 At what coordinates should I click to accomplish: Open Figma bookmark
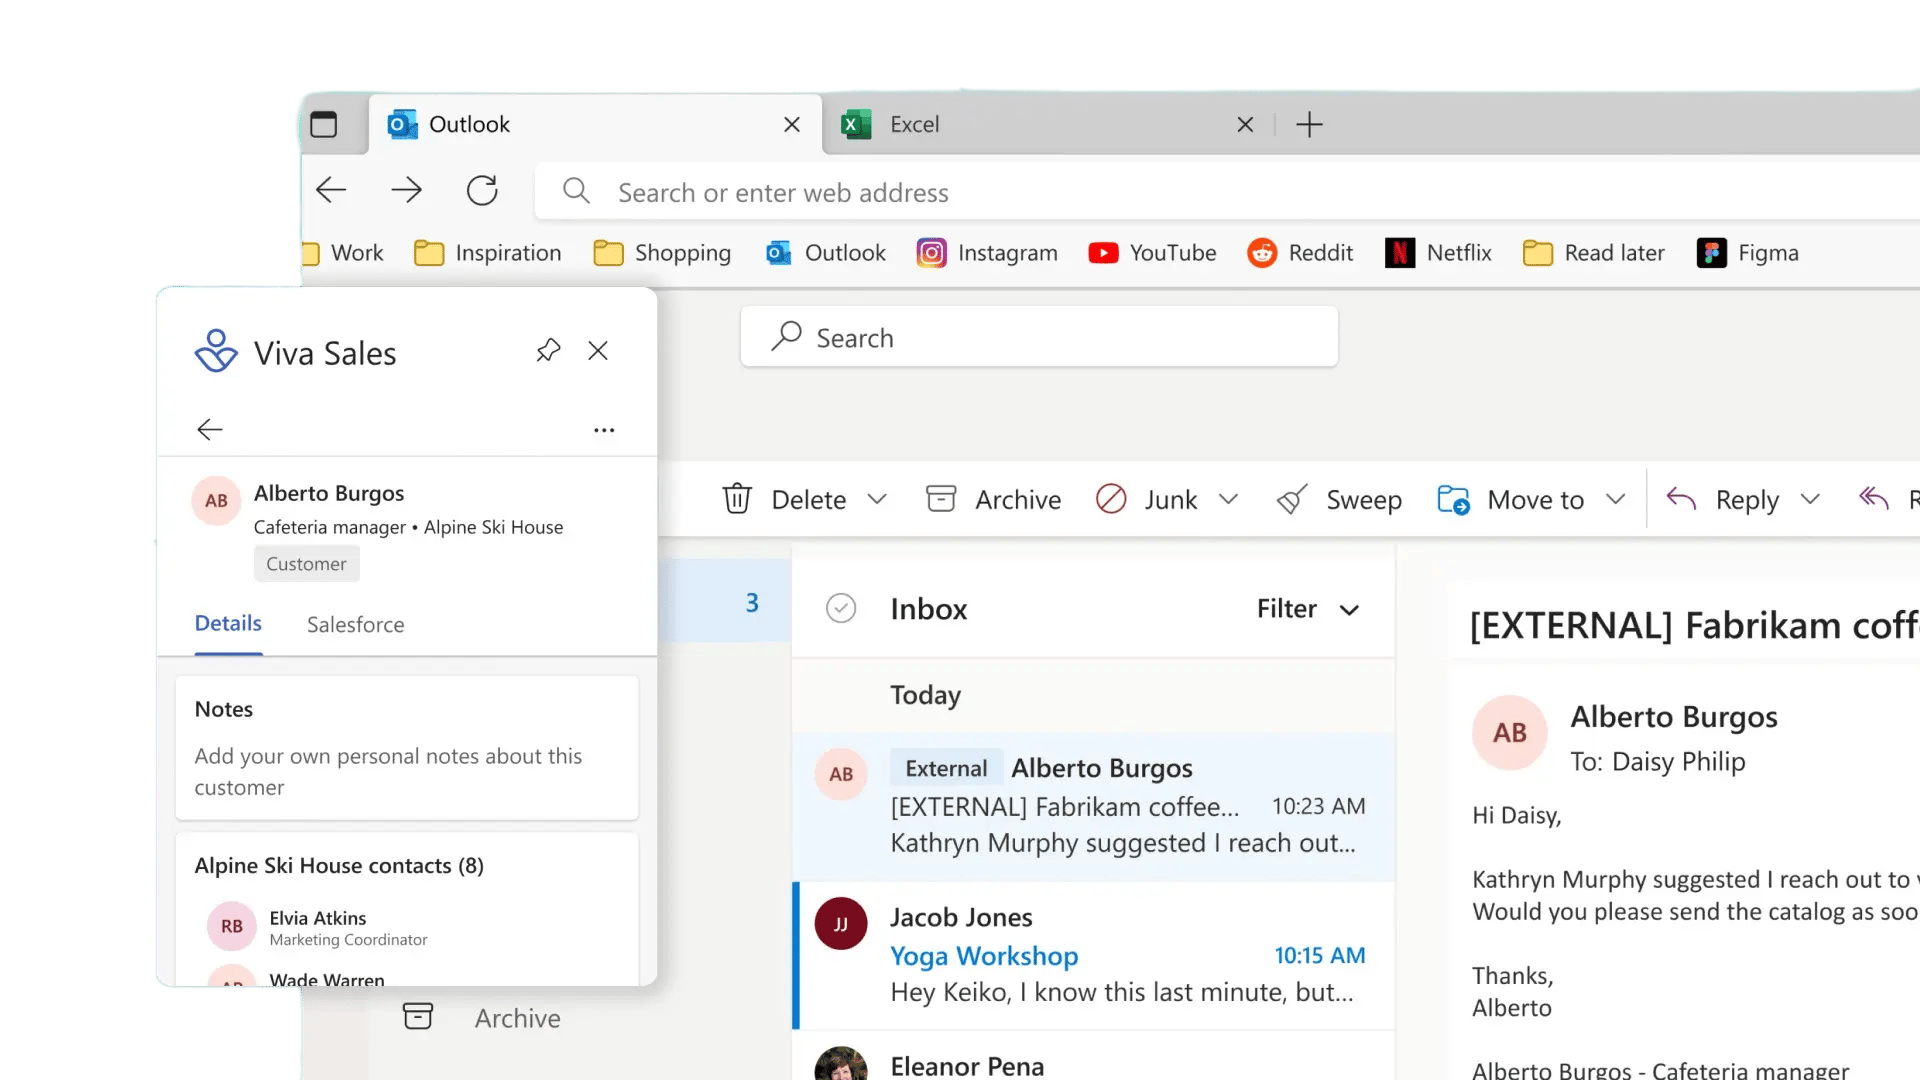pos(1748,253)
